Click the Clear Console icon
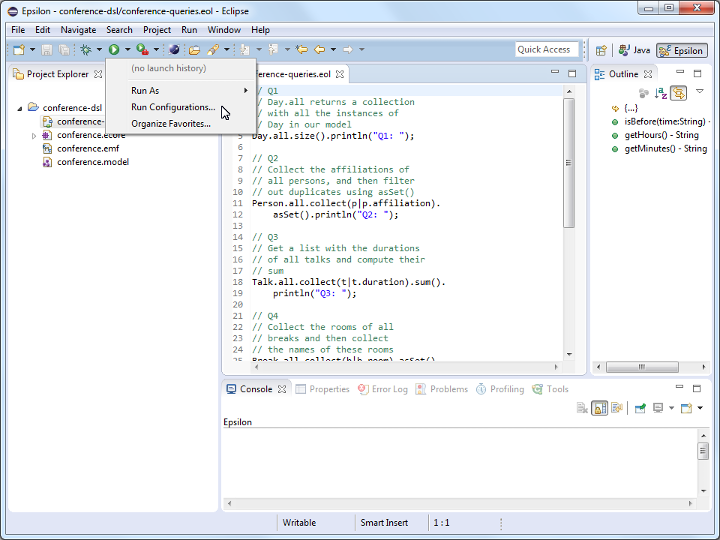The width and height of the screenshot is (720, 540). (x=582, y=408)
